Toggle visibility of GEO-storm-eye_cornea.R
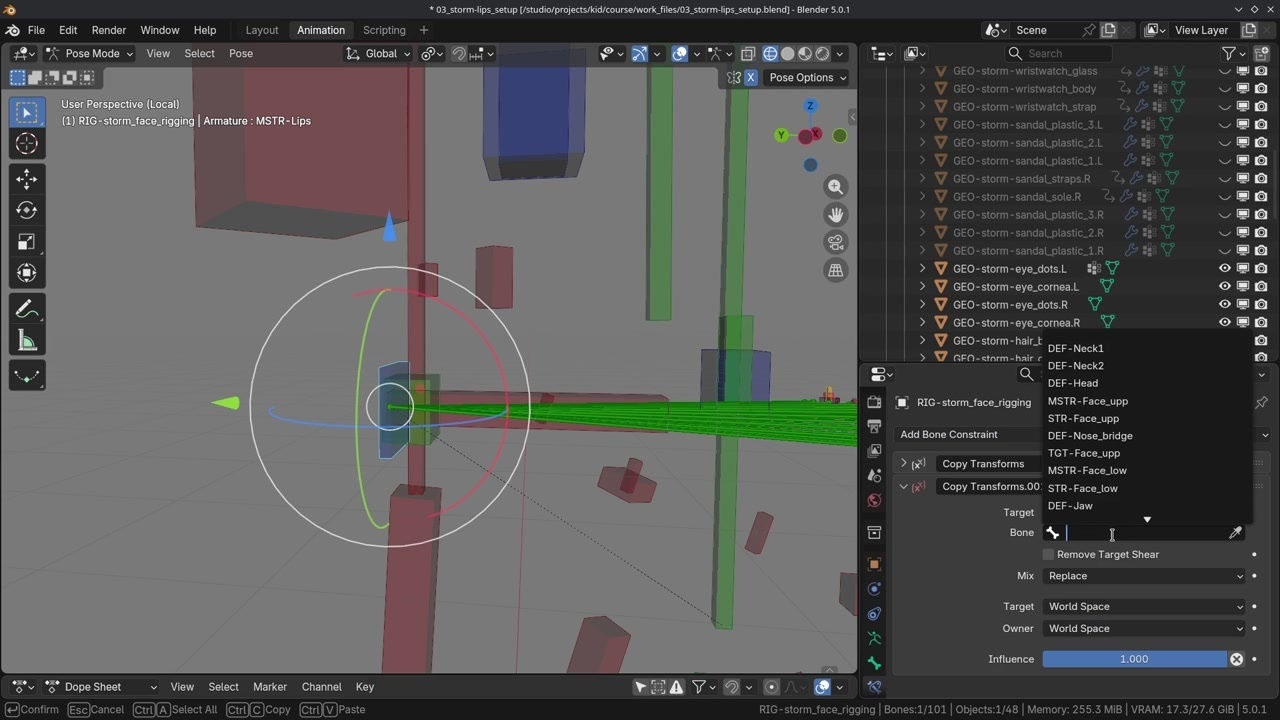Image resolution: width=1280 pixels, height=720 pixels. [1224, 322]
